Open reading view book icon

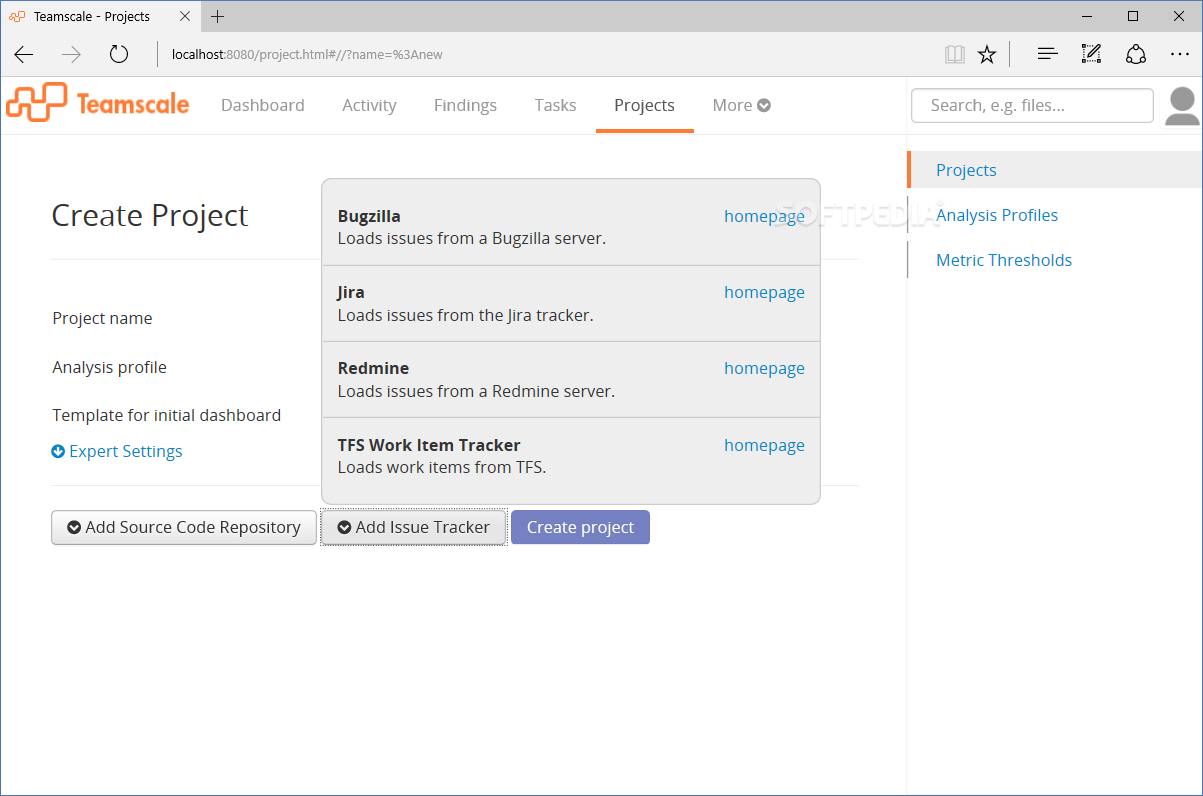coord(955,54)
